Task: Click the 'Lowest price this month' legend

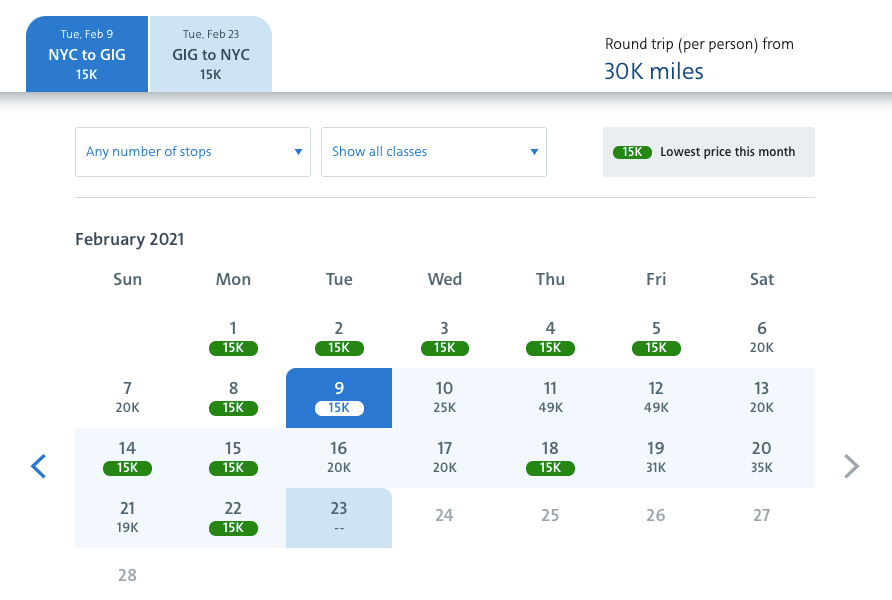Action: click(x=709, y=152)
